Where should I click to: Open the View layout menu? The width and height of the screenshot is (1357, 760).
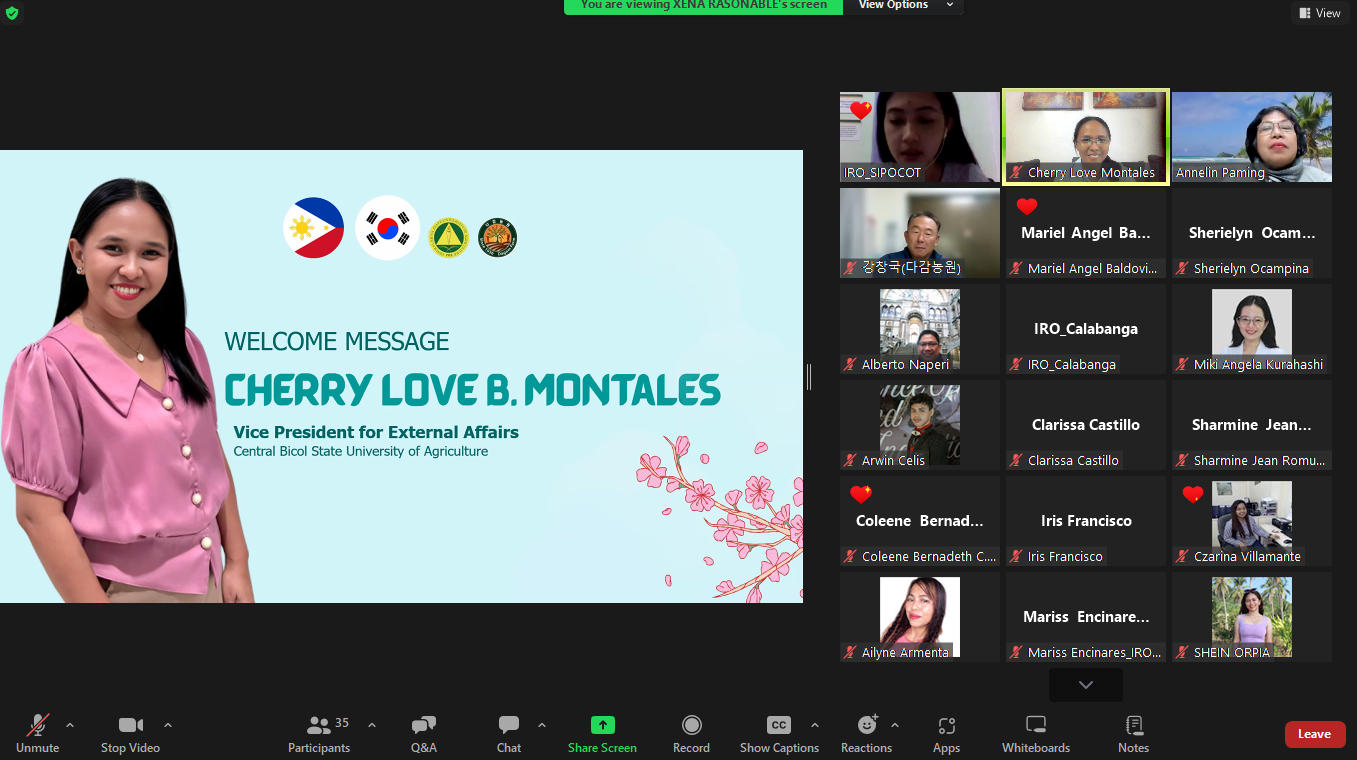point(1320,13)
